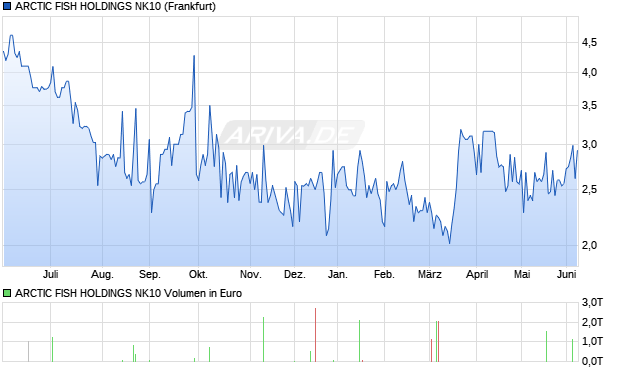The image size is (620, 371).
Task: Click the Mai month label
Action: (x=522, y=274)
